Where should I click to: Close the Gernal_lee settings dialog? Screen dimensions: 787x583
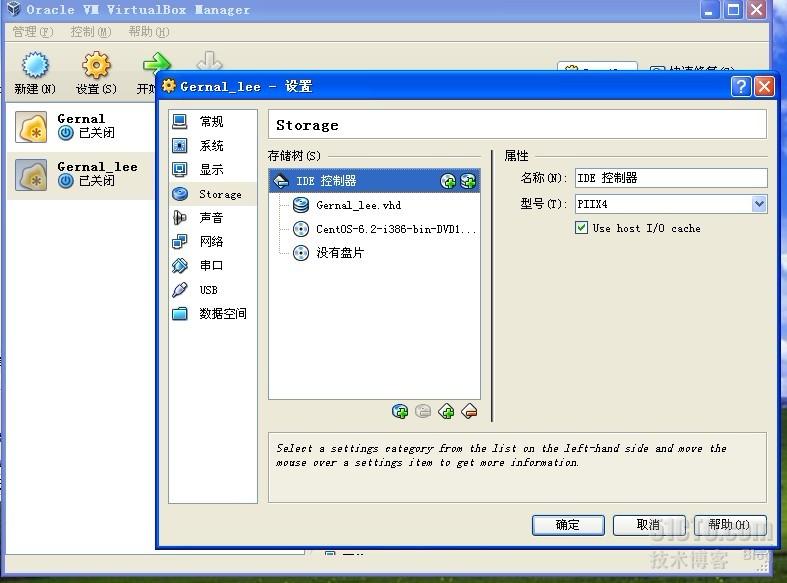(764, 87)
